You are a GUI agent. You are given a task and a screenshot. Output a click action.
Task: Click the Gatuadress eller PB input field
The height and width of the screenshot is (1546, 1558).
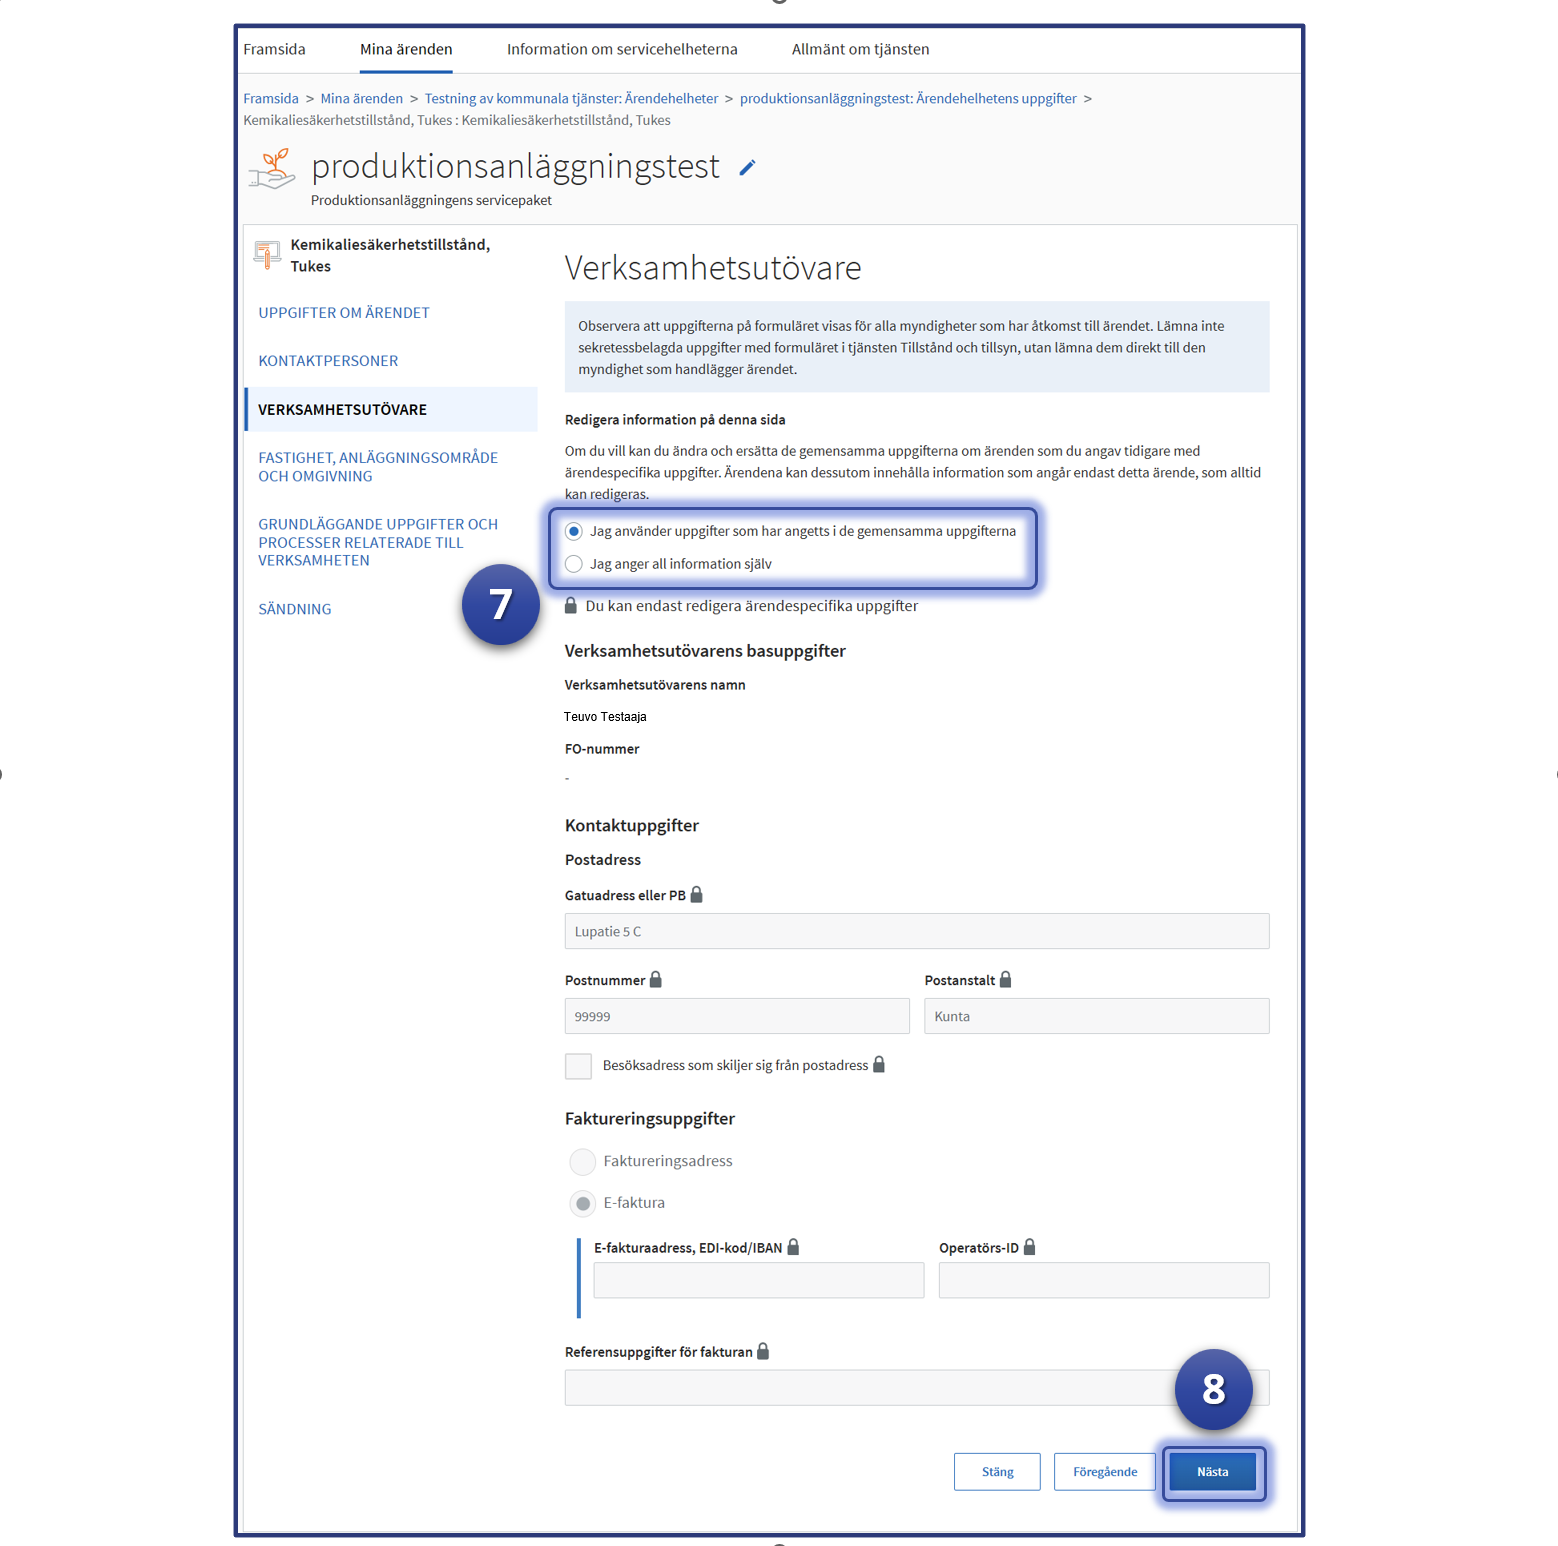click(916, 931)
